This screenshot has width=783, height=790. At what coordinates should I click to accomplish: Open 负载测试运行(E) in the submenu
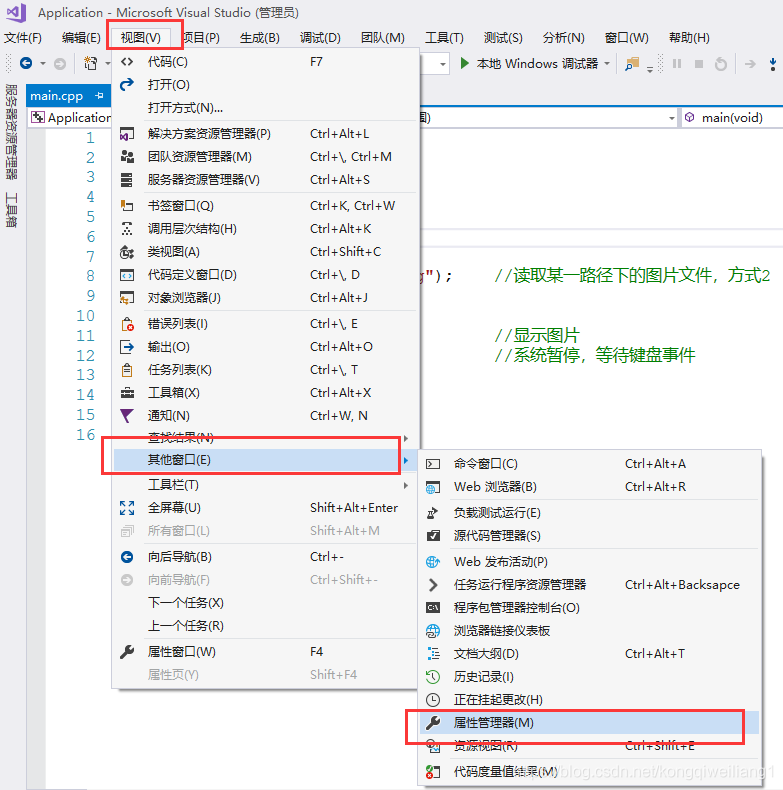pyautogui.click(x=590, y=512)
